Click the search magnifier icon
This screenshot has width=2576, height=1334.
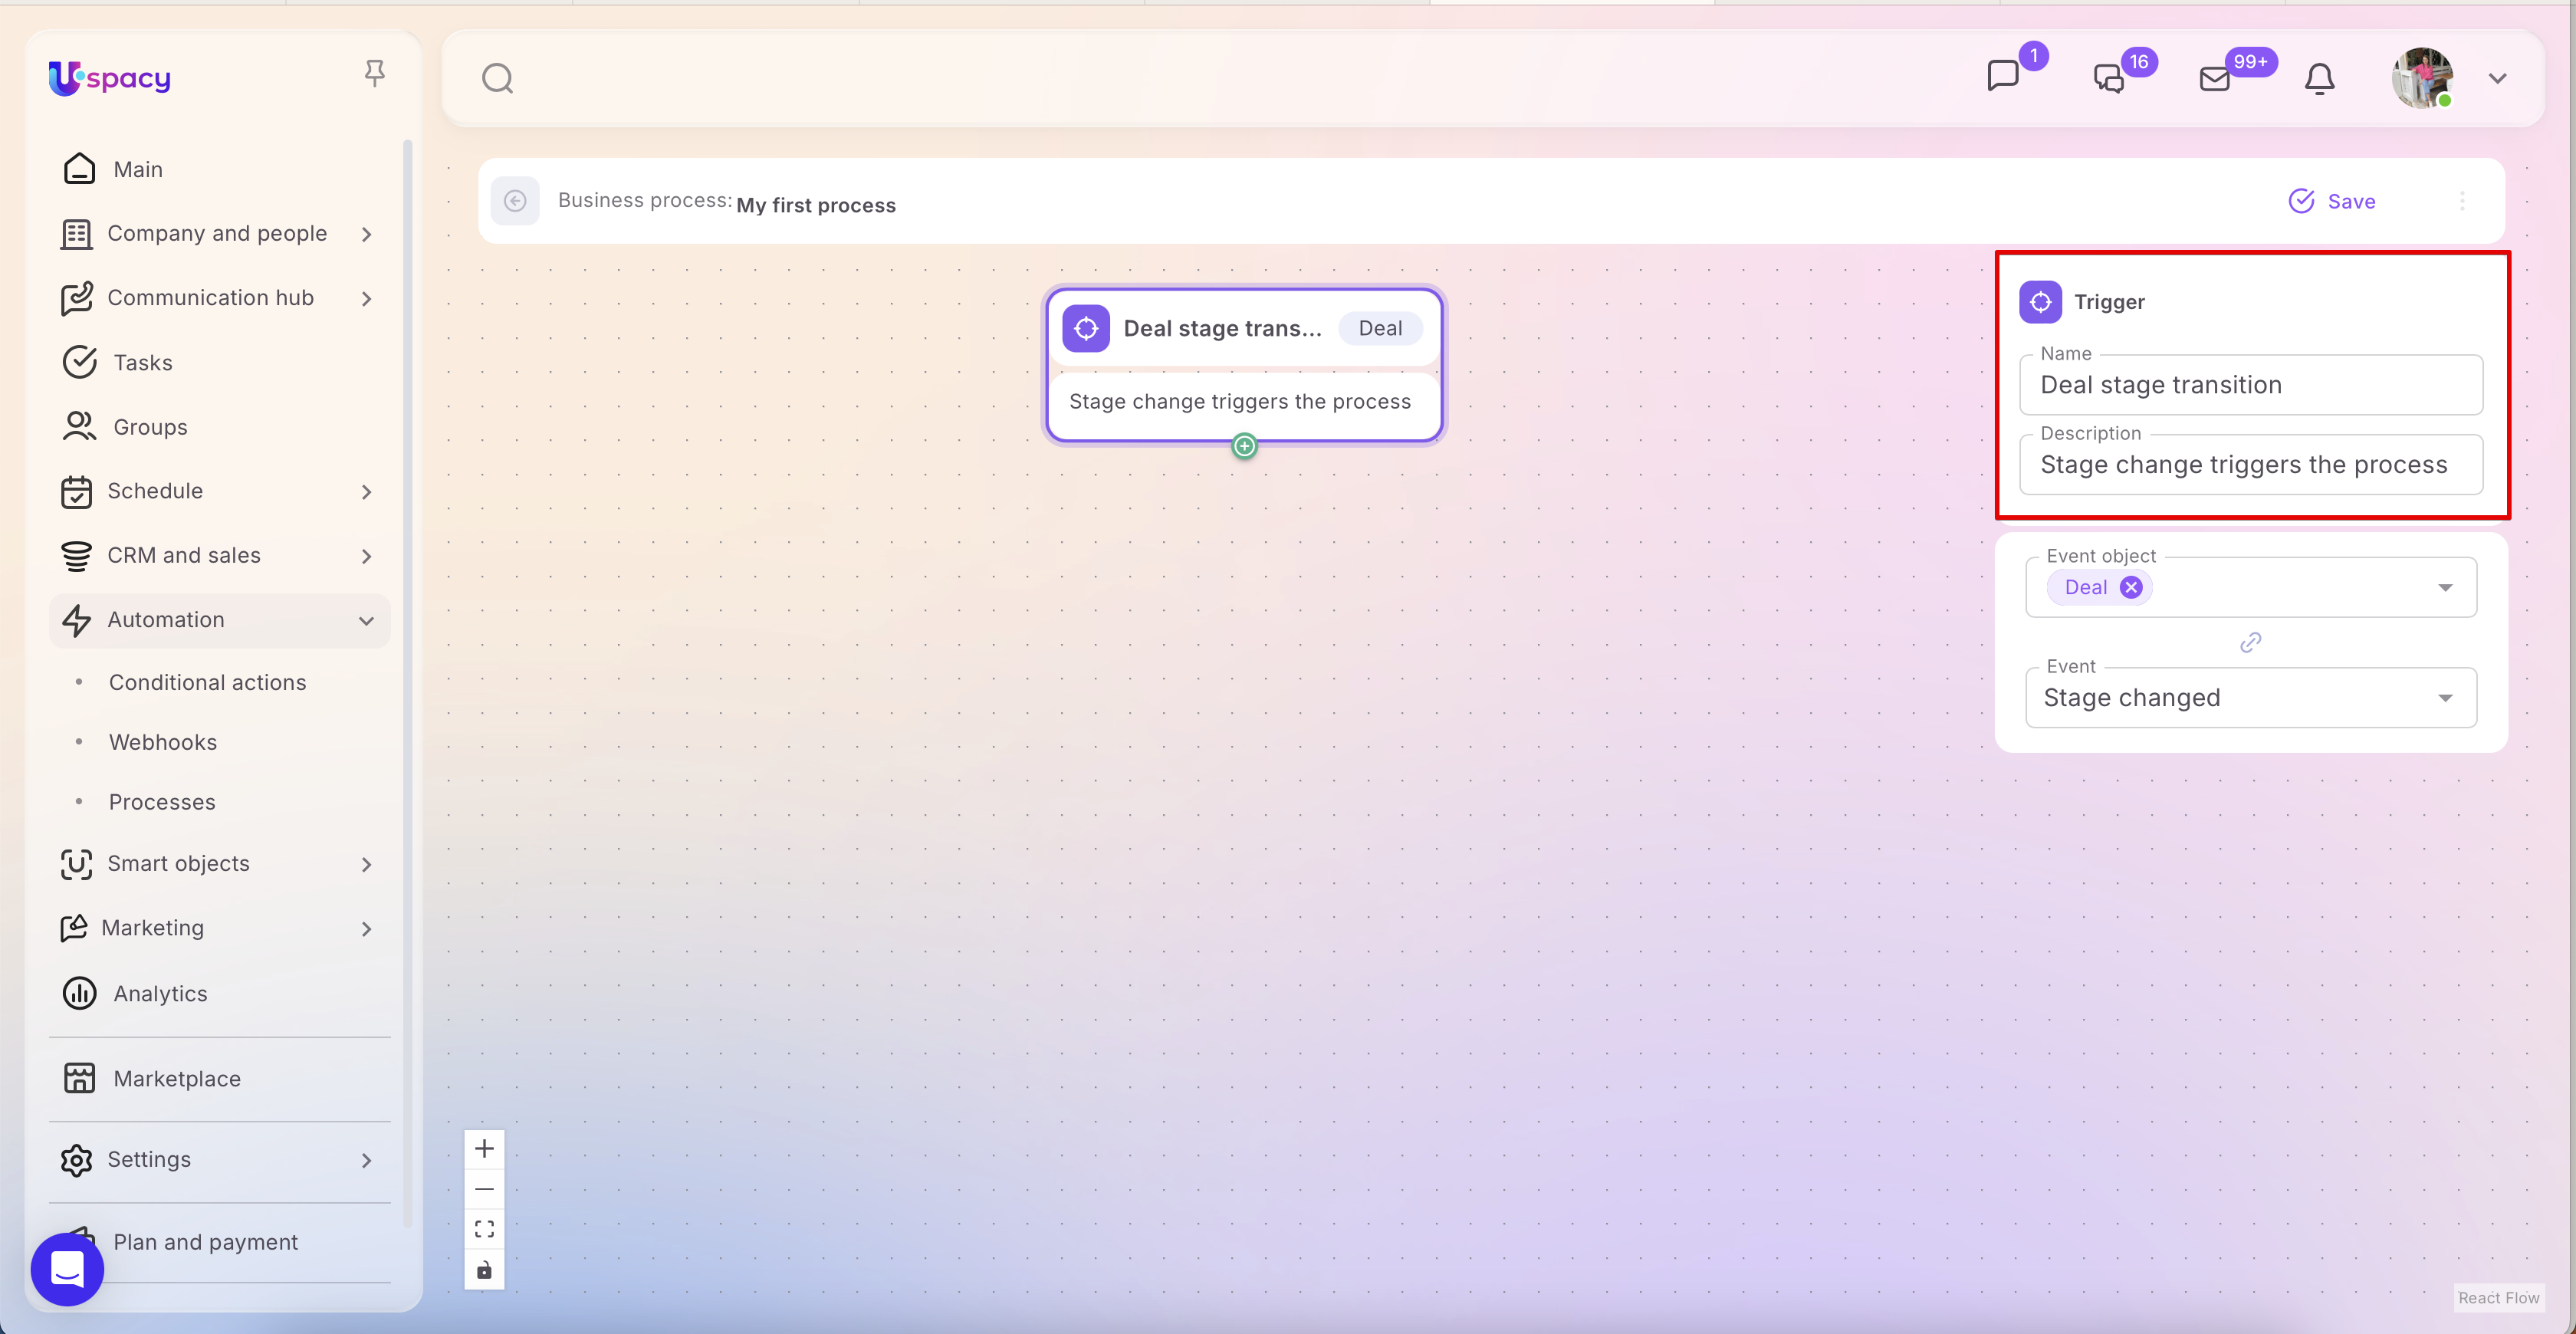coord(497,78)
